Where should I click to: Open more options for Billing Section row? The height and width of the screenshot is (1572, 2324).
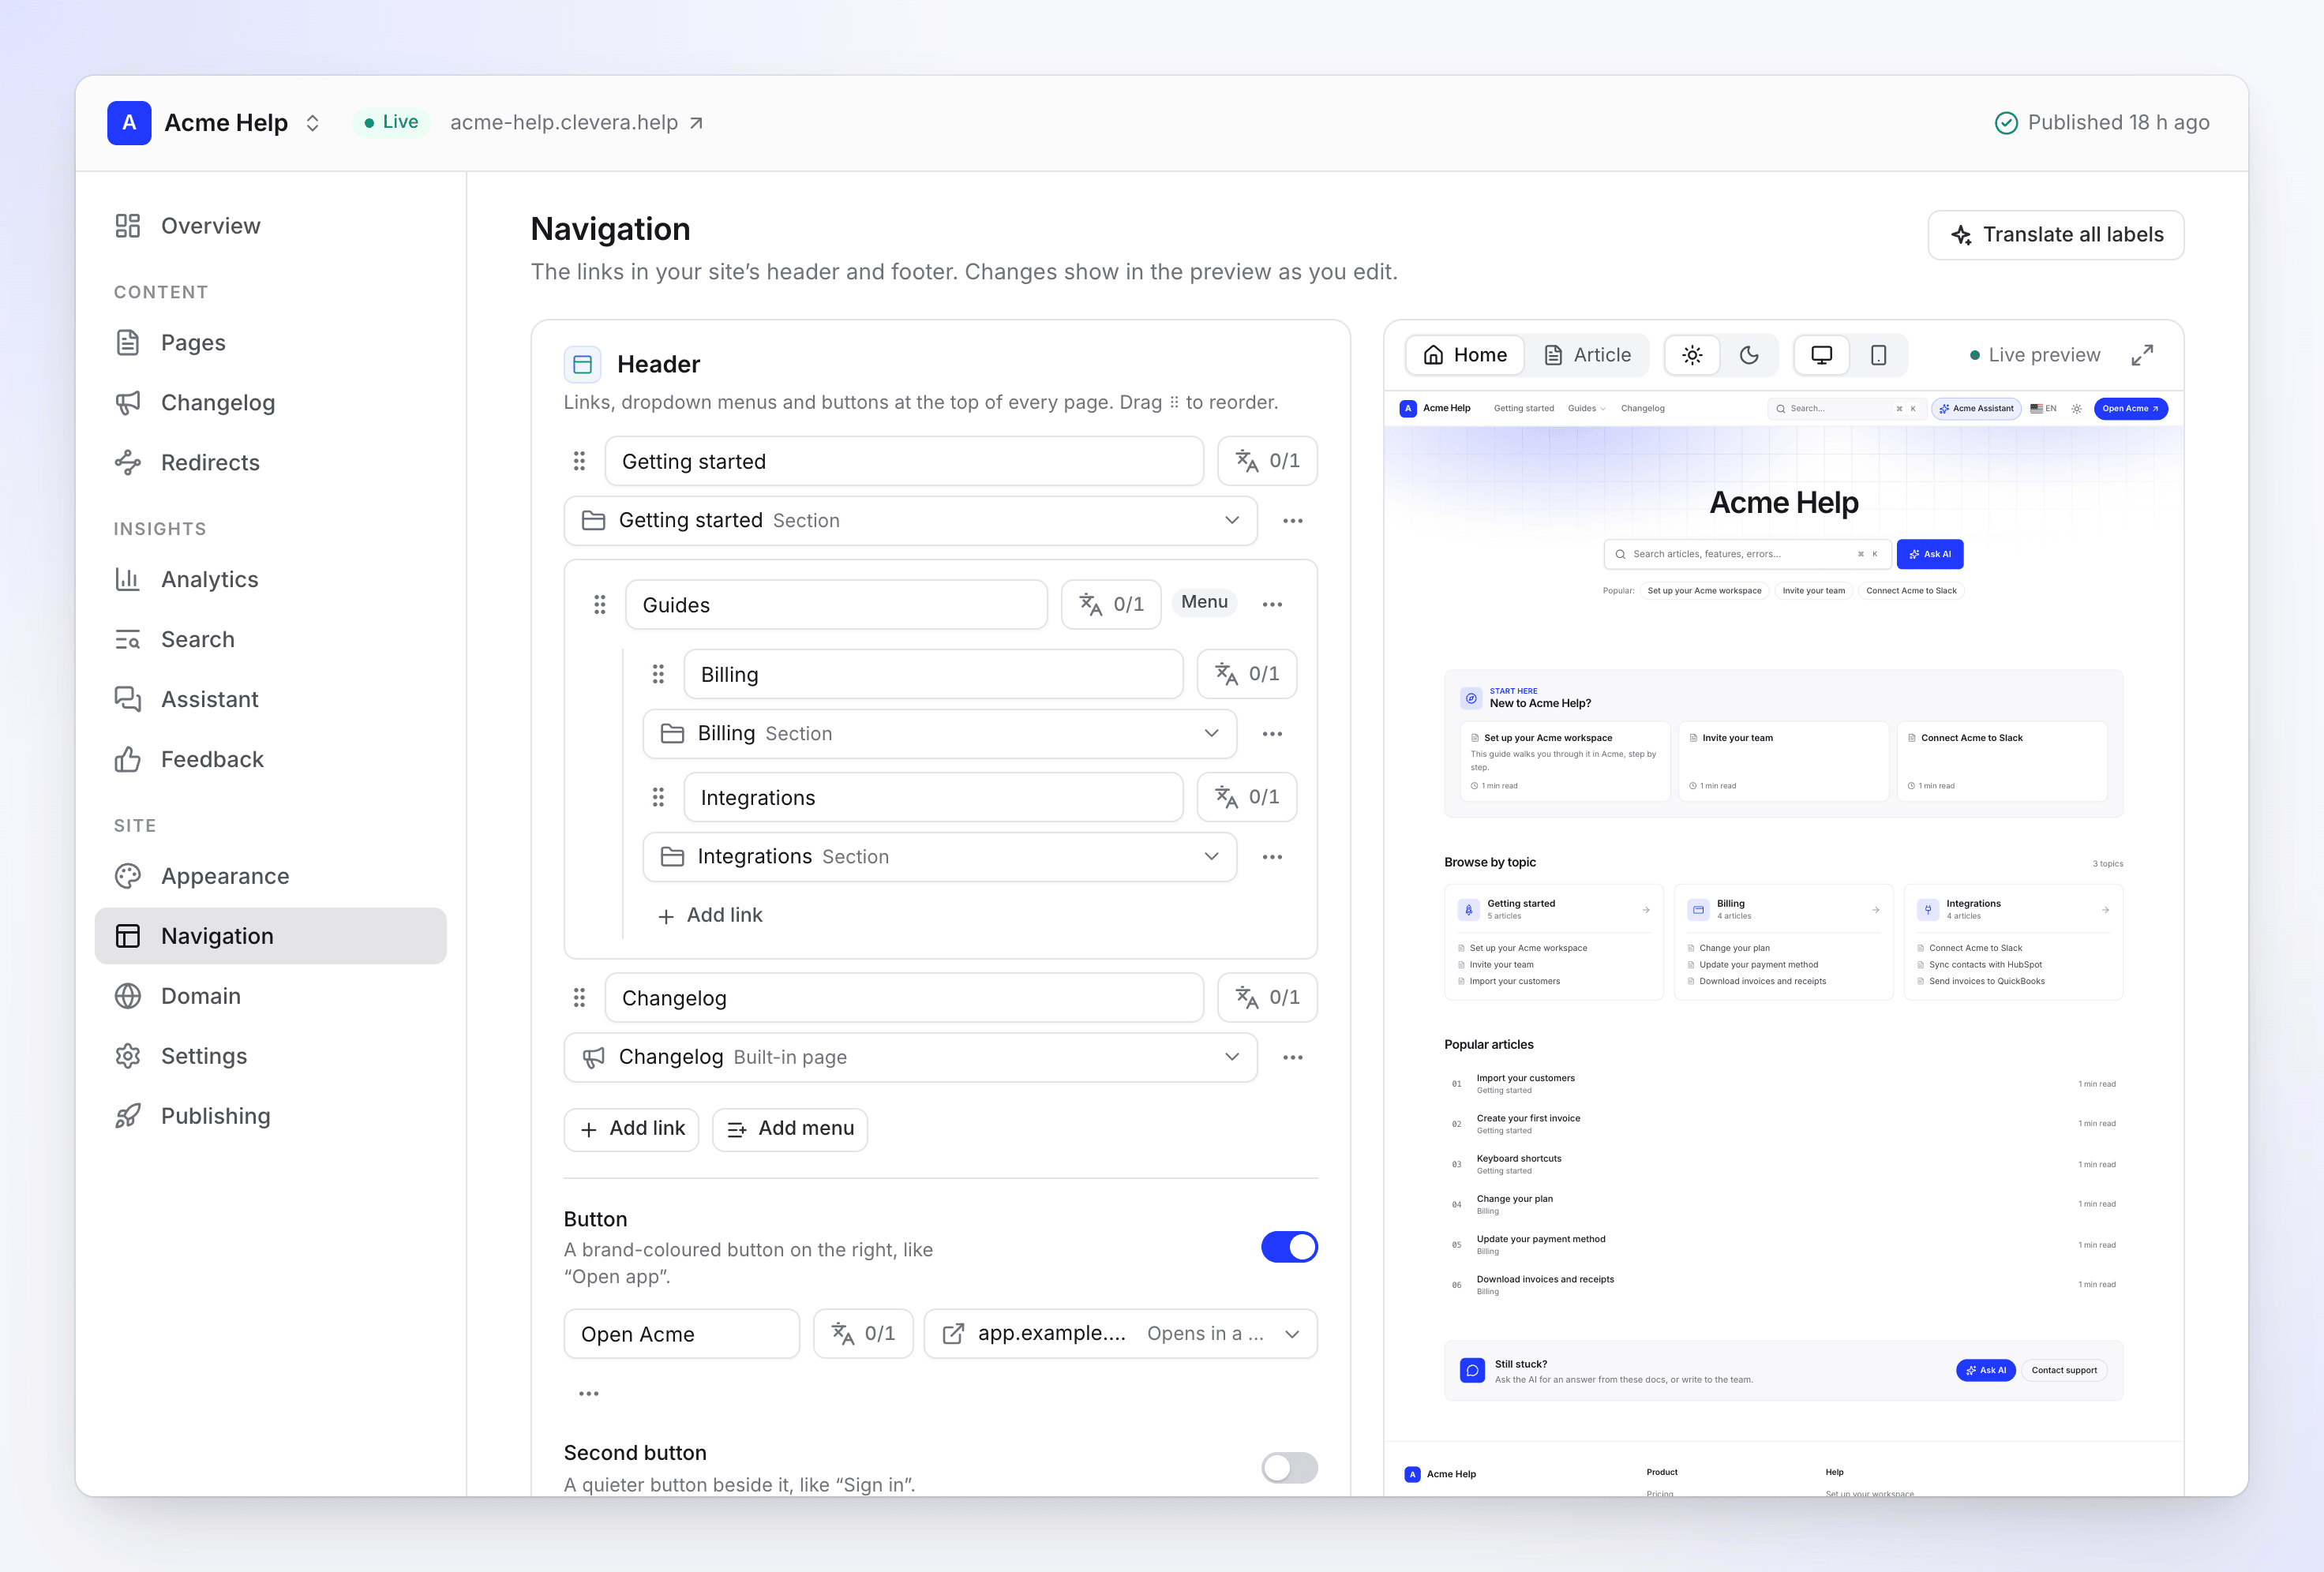pos(1272,734)
